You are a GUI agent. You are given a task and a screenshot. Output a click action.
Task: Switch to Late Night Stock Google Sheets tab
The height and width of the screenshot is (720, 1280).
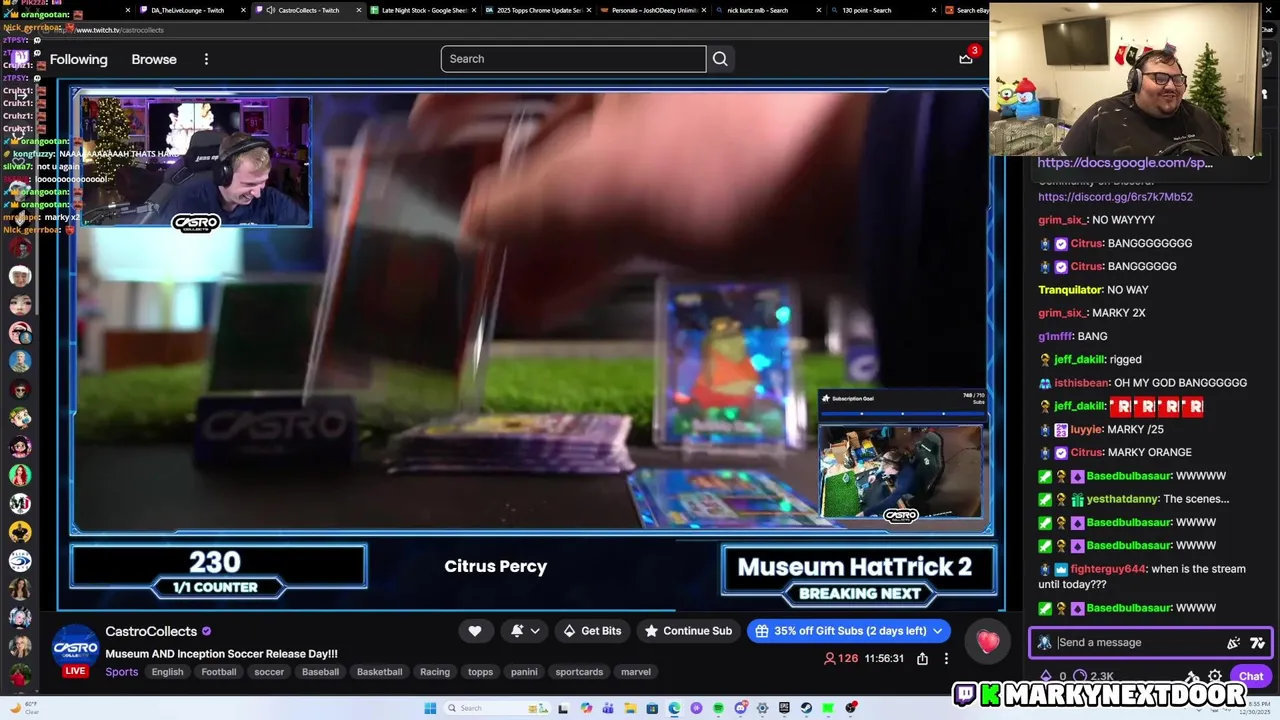pyautogui.click(x=424, y=10)
